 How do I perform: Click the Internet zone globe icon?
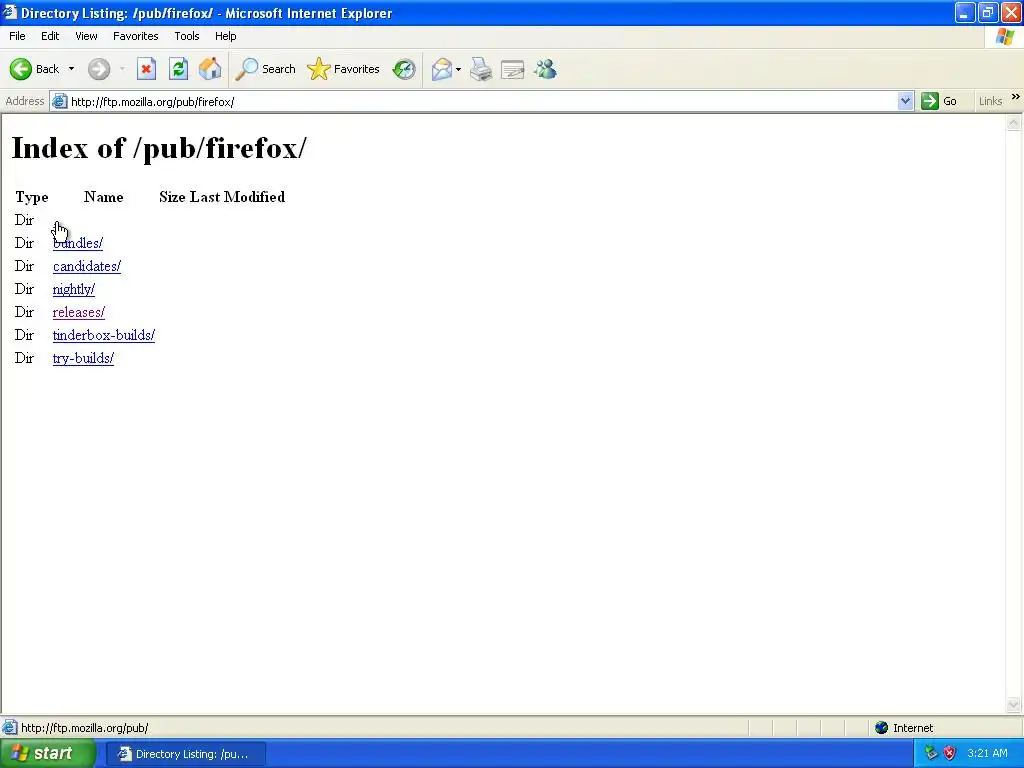pos(882,728)
